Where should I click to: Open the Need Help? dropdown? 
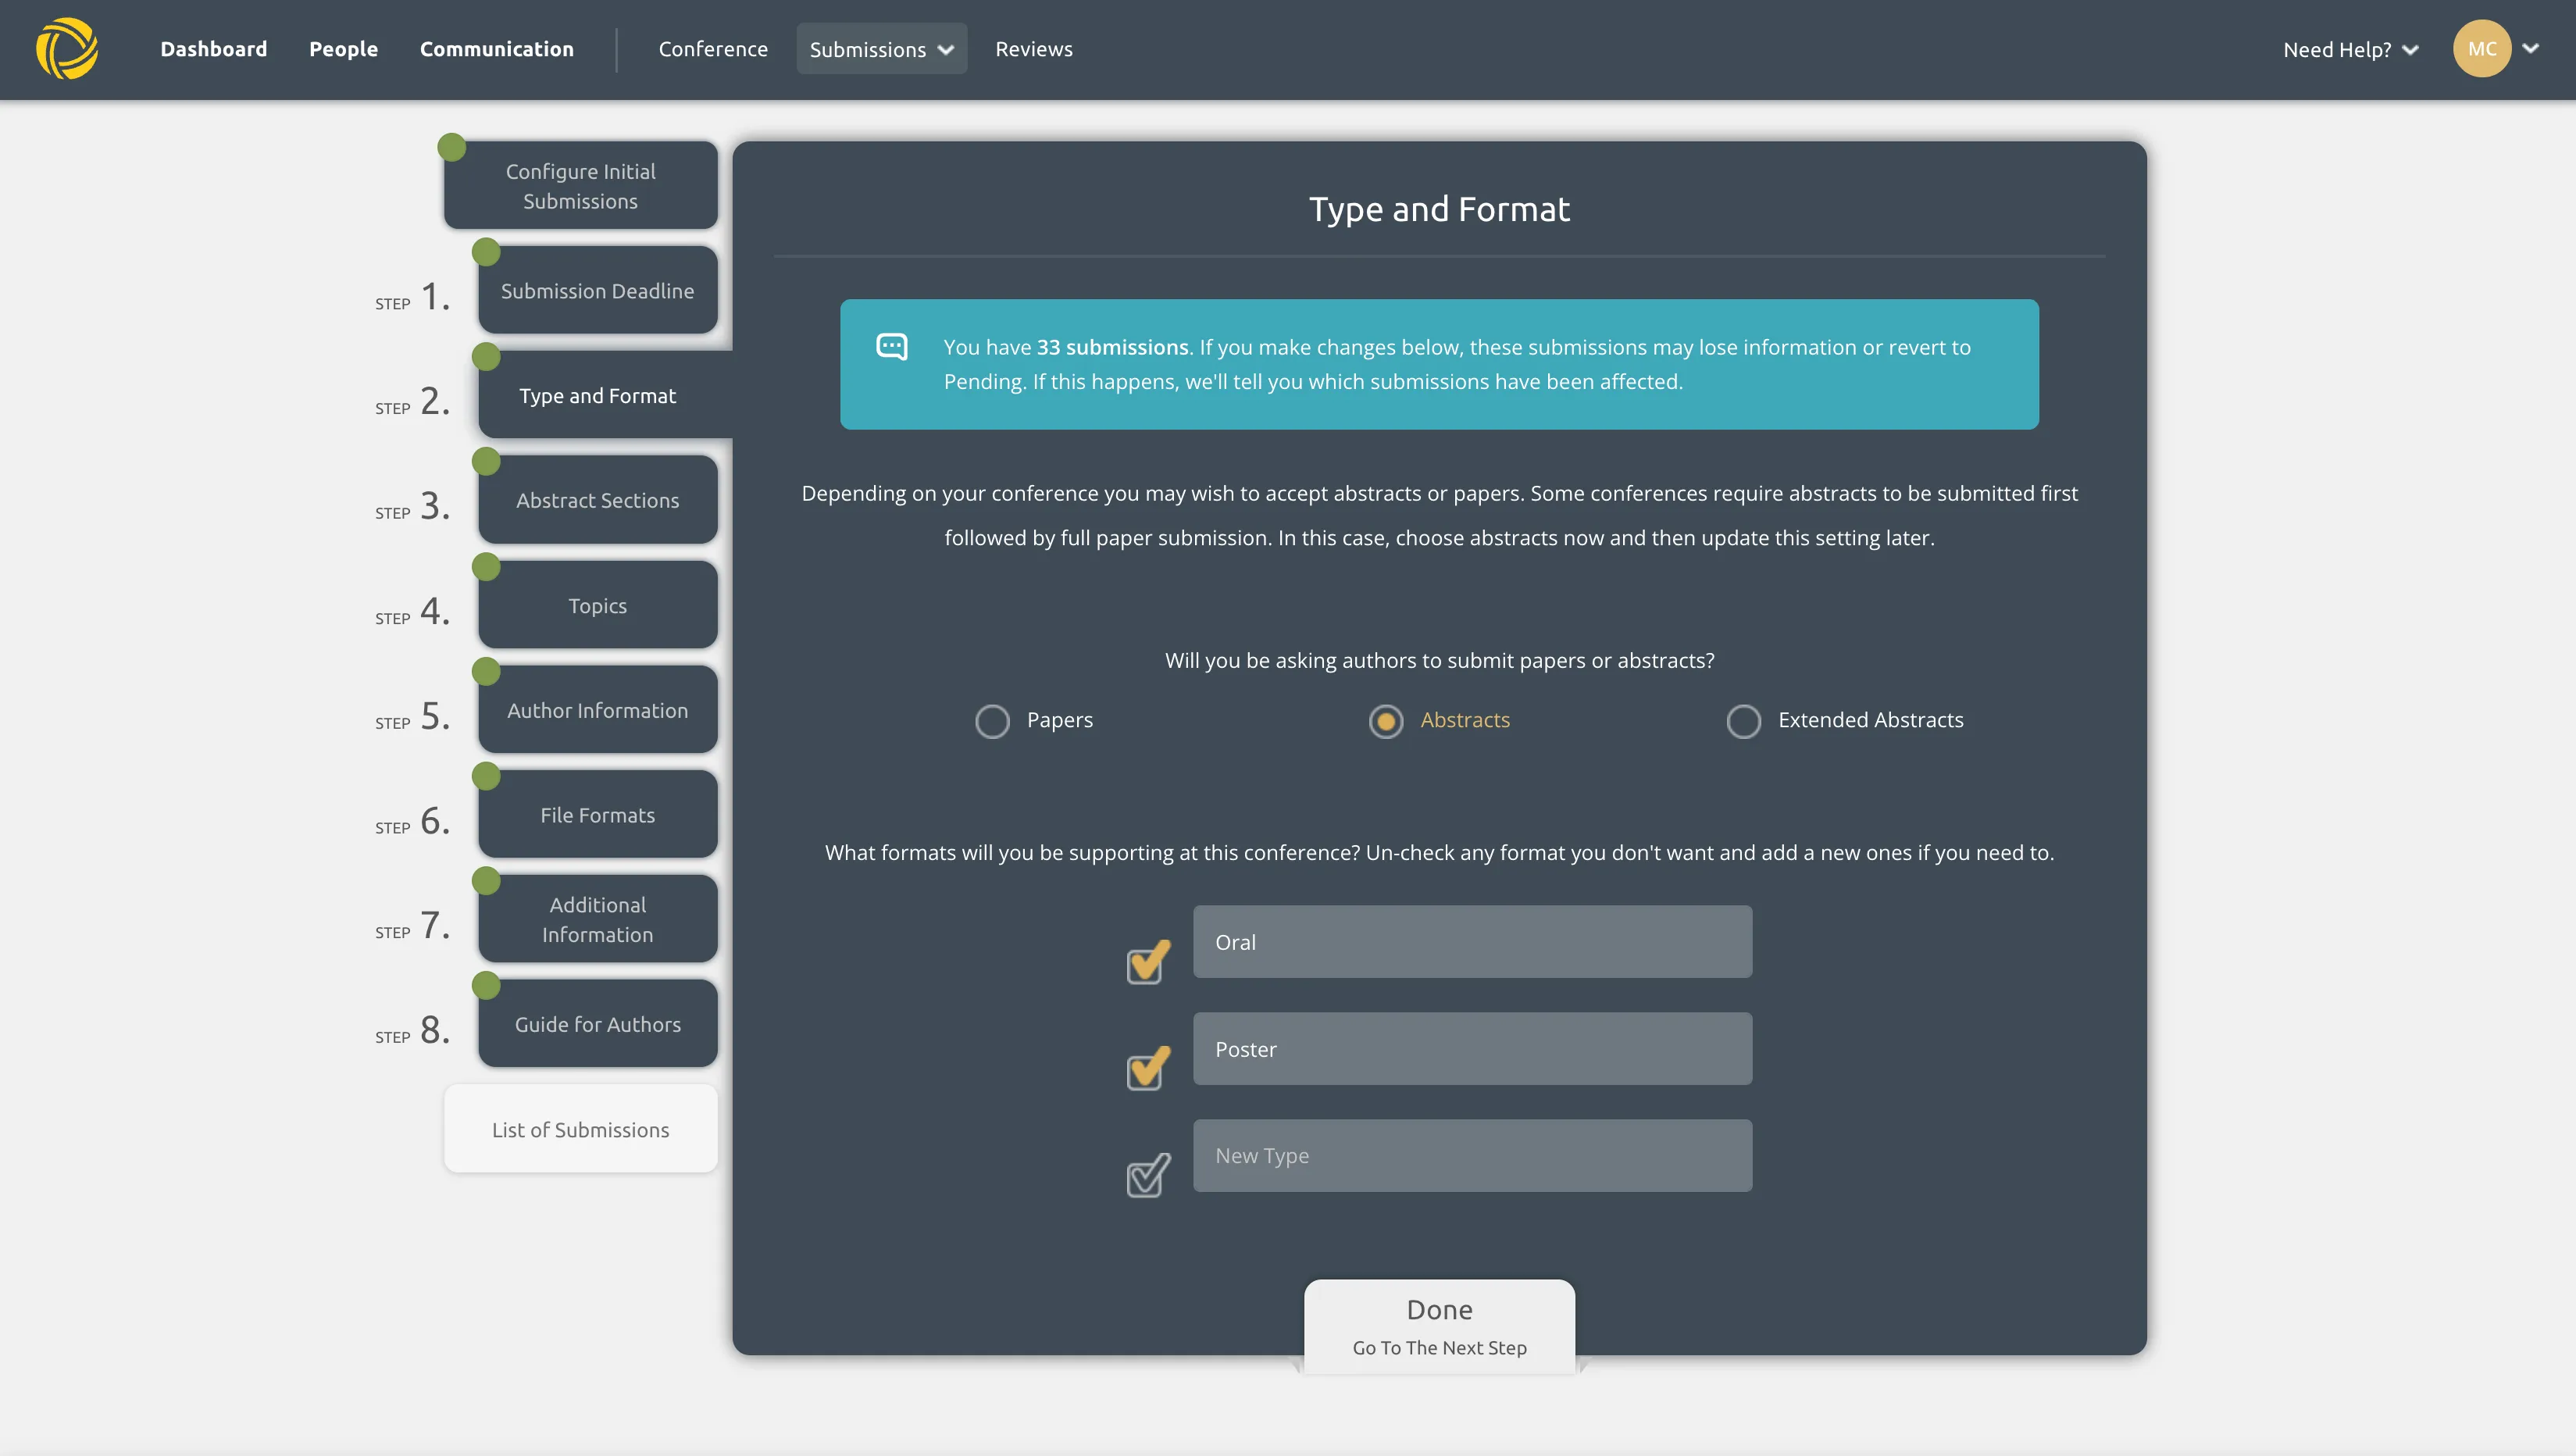[x=2350, y=49]
